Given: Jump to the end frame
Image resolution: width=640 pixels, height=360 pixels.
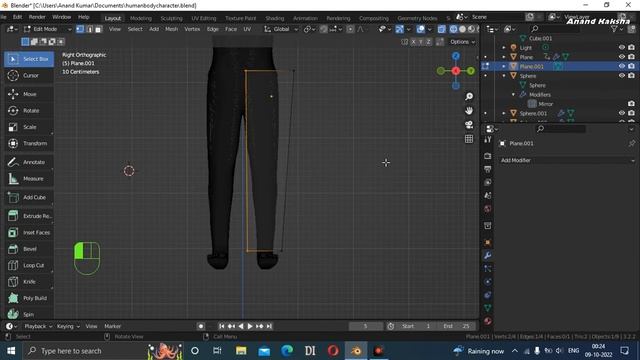Looking at the screenshot, I should coord(269,326).
